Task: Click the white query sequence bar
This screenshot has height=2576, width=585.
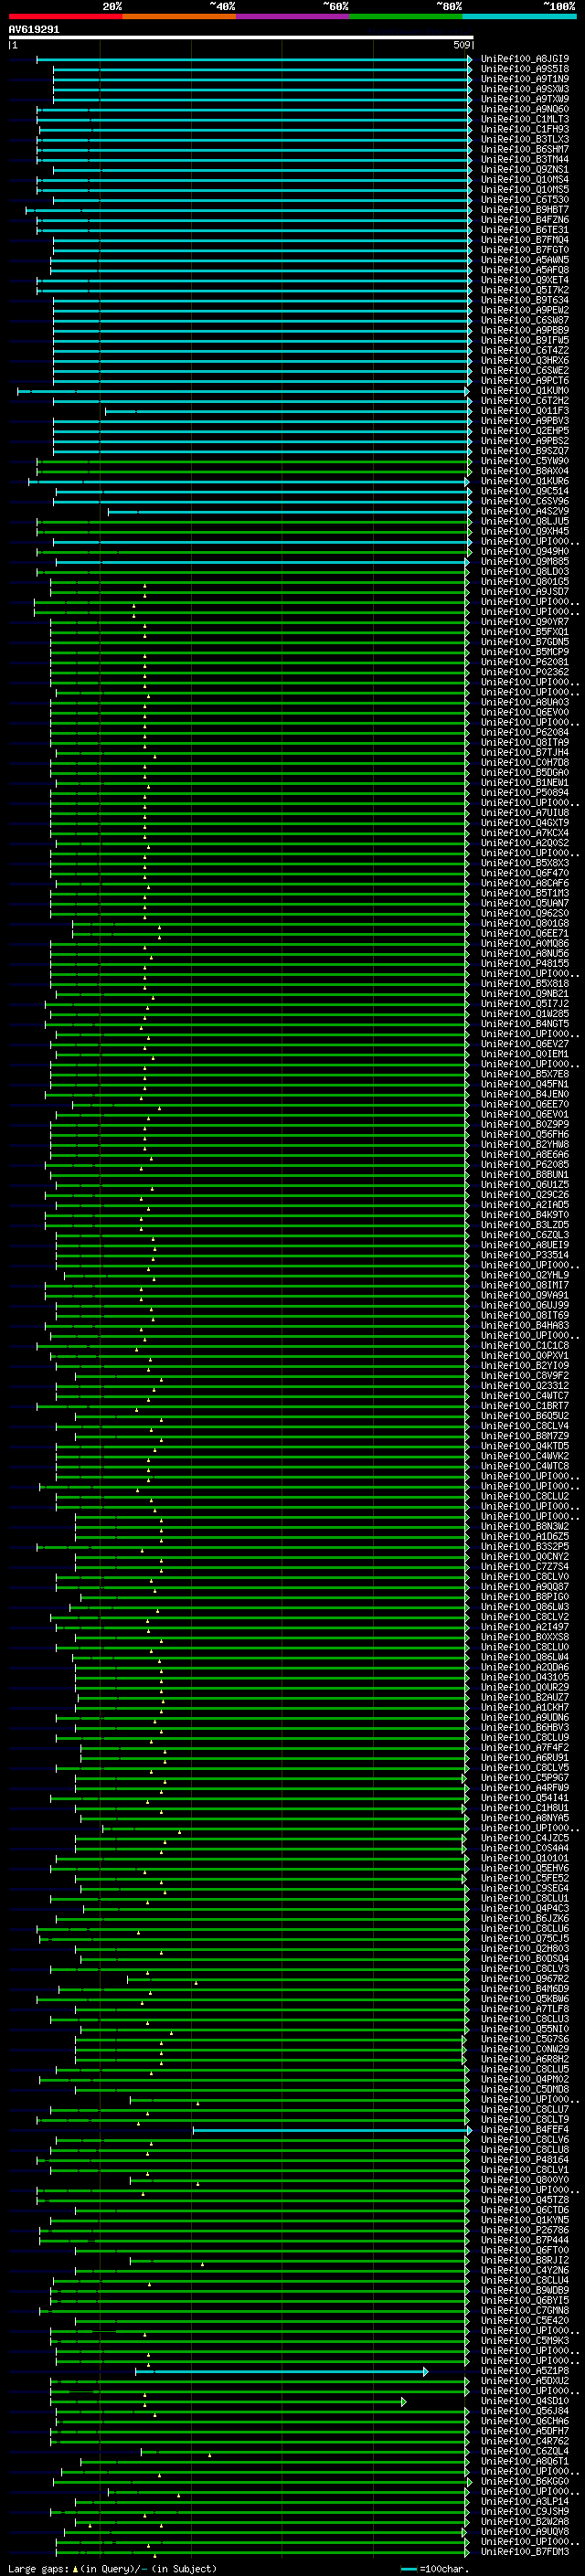Action: pyautogui.click(x=241, y=37)
